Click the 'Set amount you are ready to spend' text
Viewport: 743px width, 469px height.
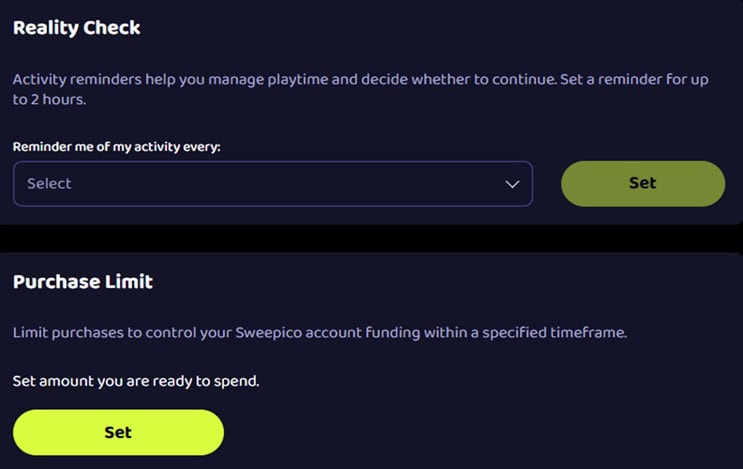136,381
